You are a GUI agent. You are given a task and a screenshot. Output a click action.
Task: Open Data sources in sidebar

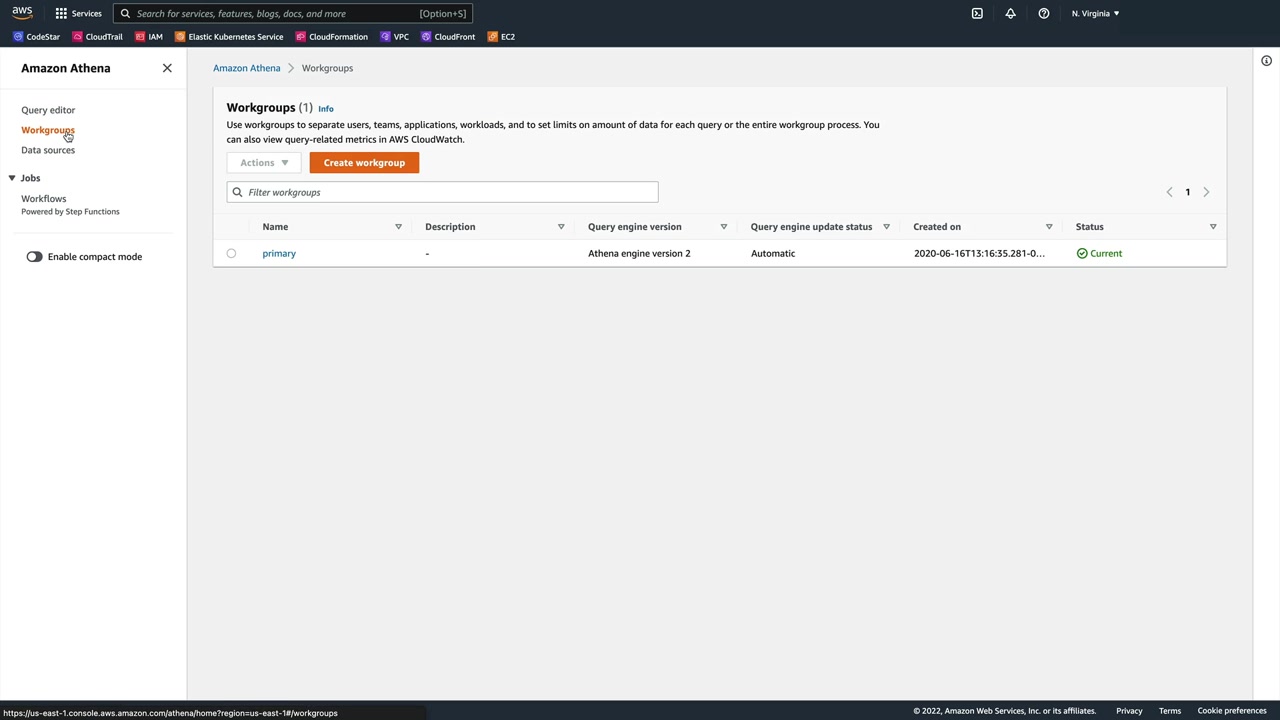pos(48,150)
